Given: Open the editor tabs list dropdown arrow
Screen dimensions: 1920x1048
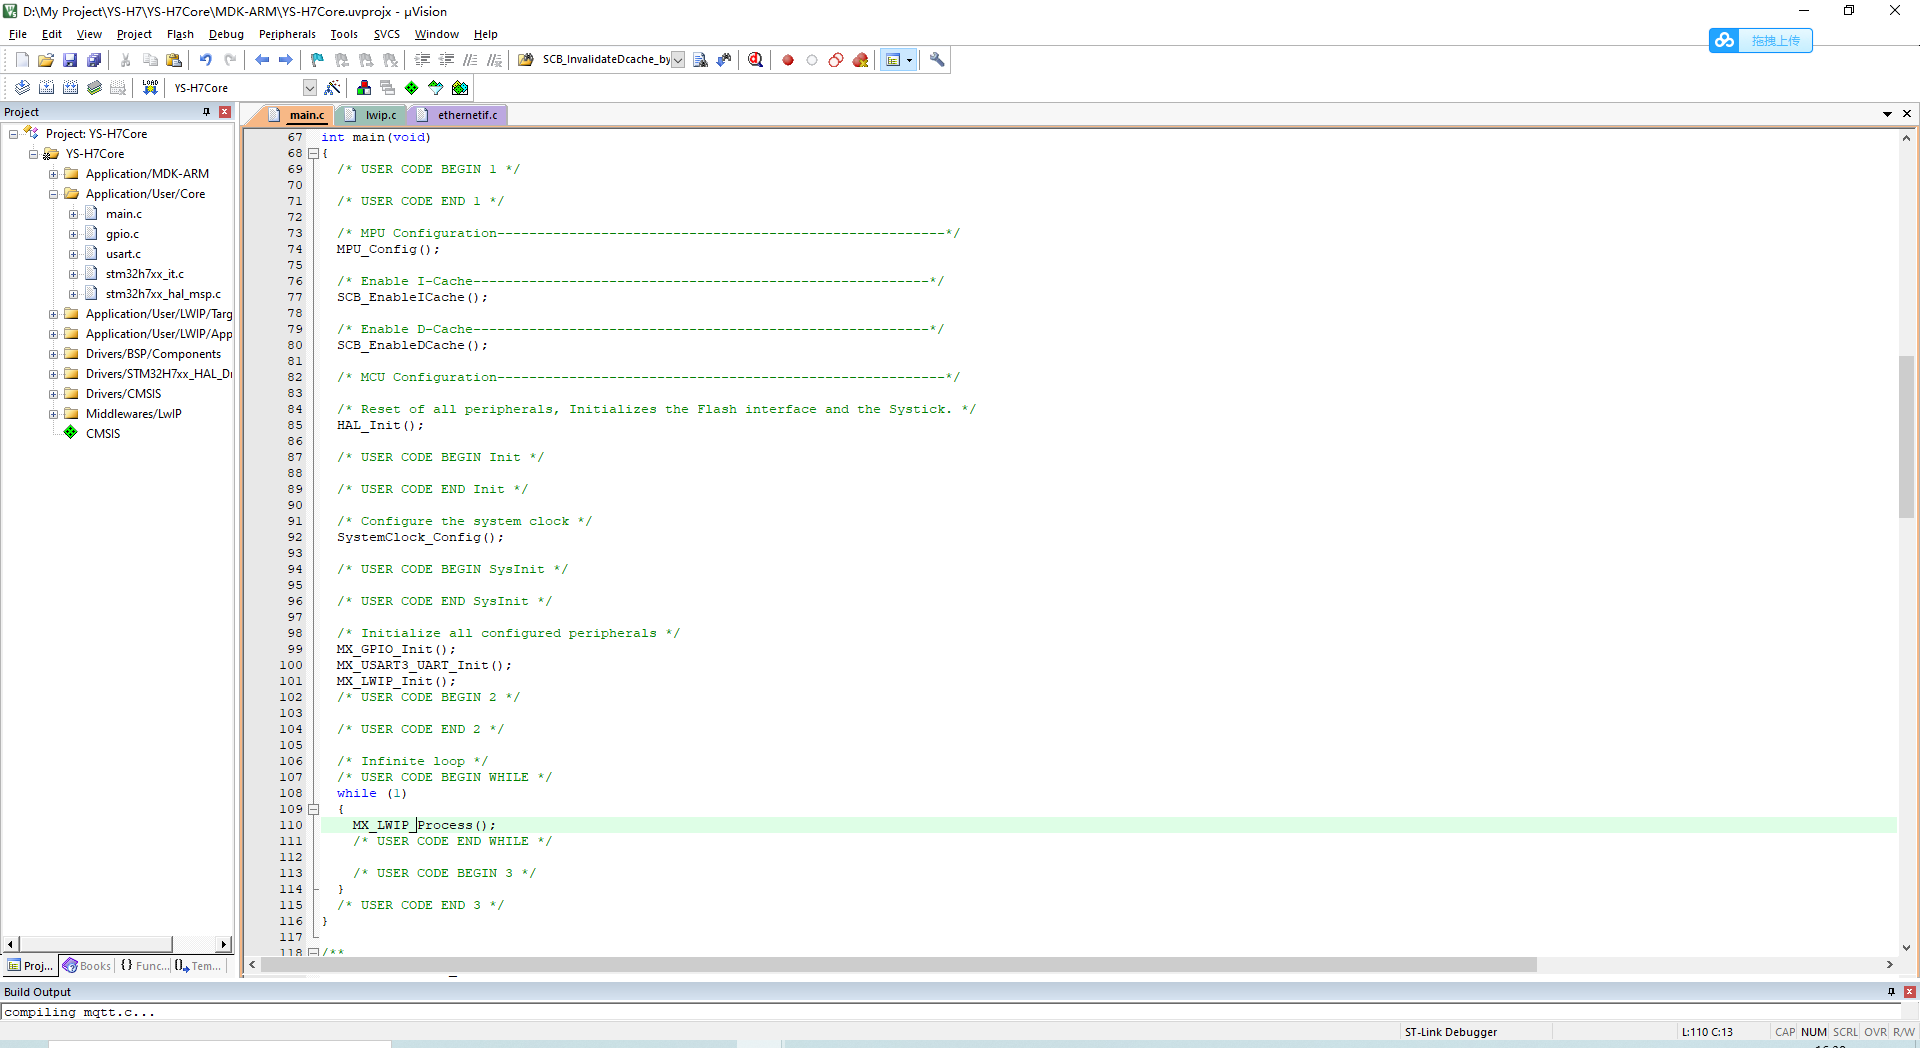Looking at the screenshot, I should click(x=1887, y=114).
